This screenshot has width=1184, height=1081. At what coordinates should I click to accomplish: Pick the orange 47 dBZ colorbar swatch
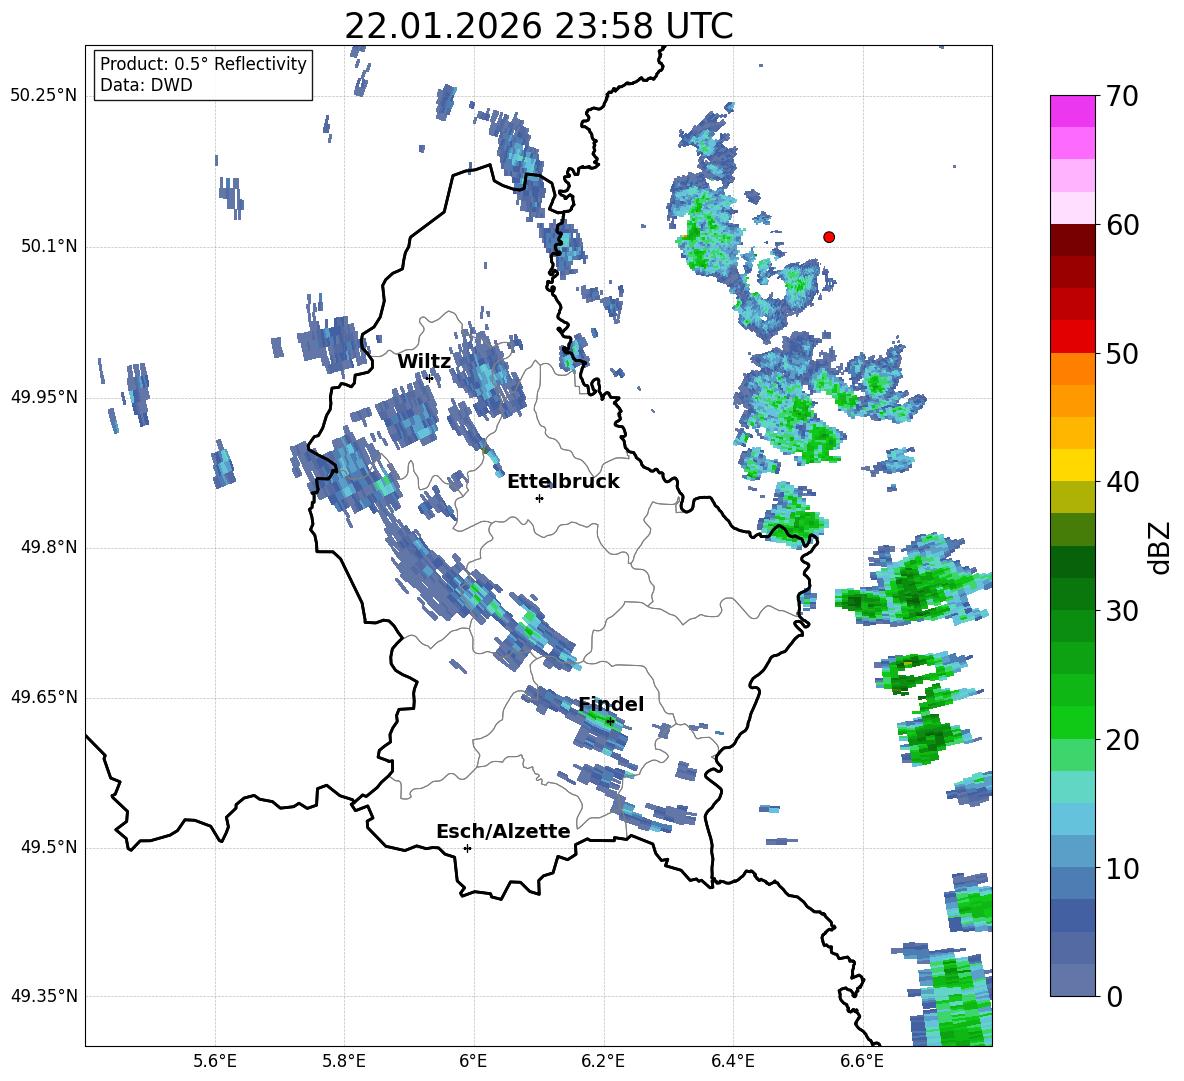[1072, 401]
